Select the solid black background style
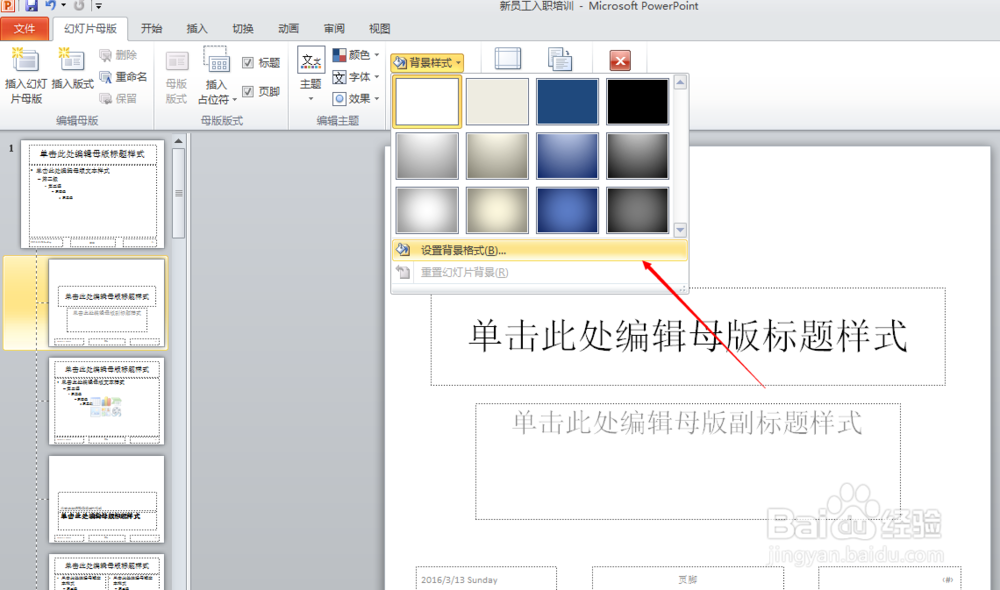 tap(637, 101)
